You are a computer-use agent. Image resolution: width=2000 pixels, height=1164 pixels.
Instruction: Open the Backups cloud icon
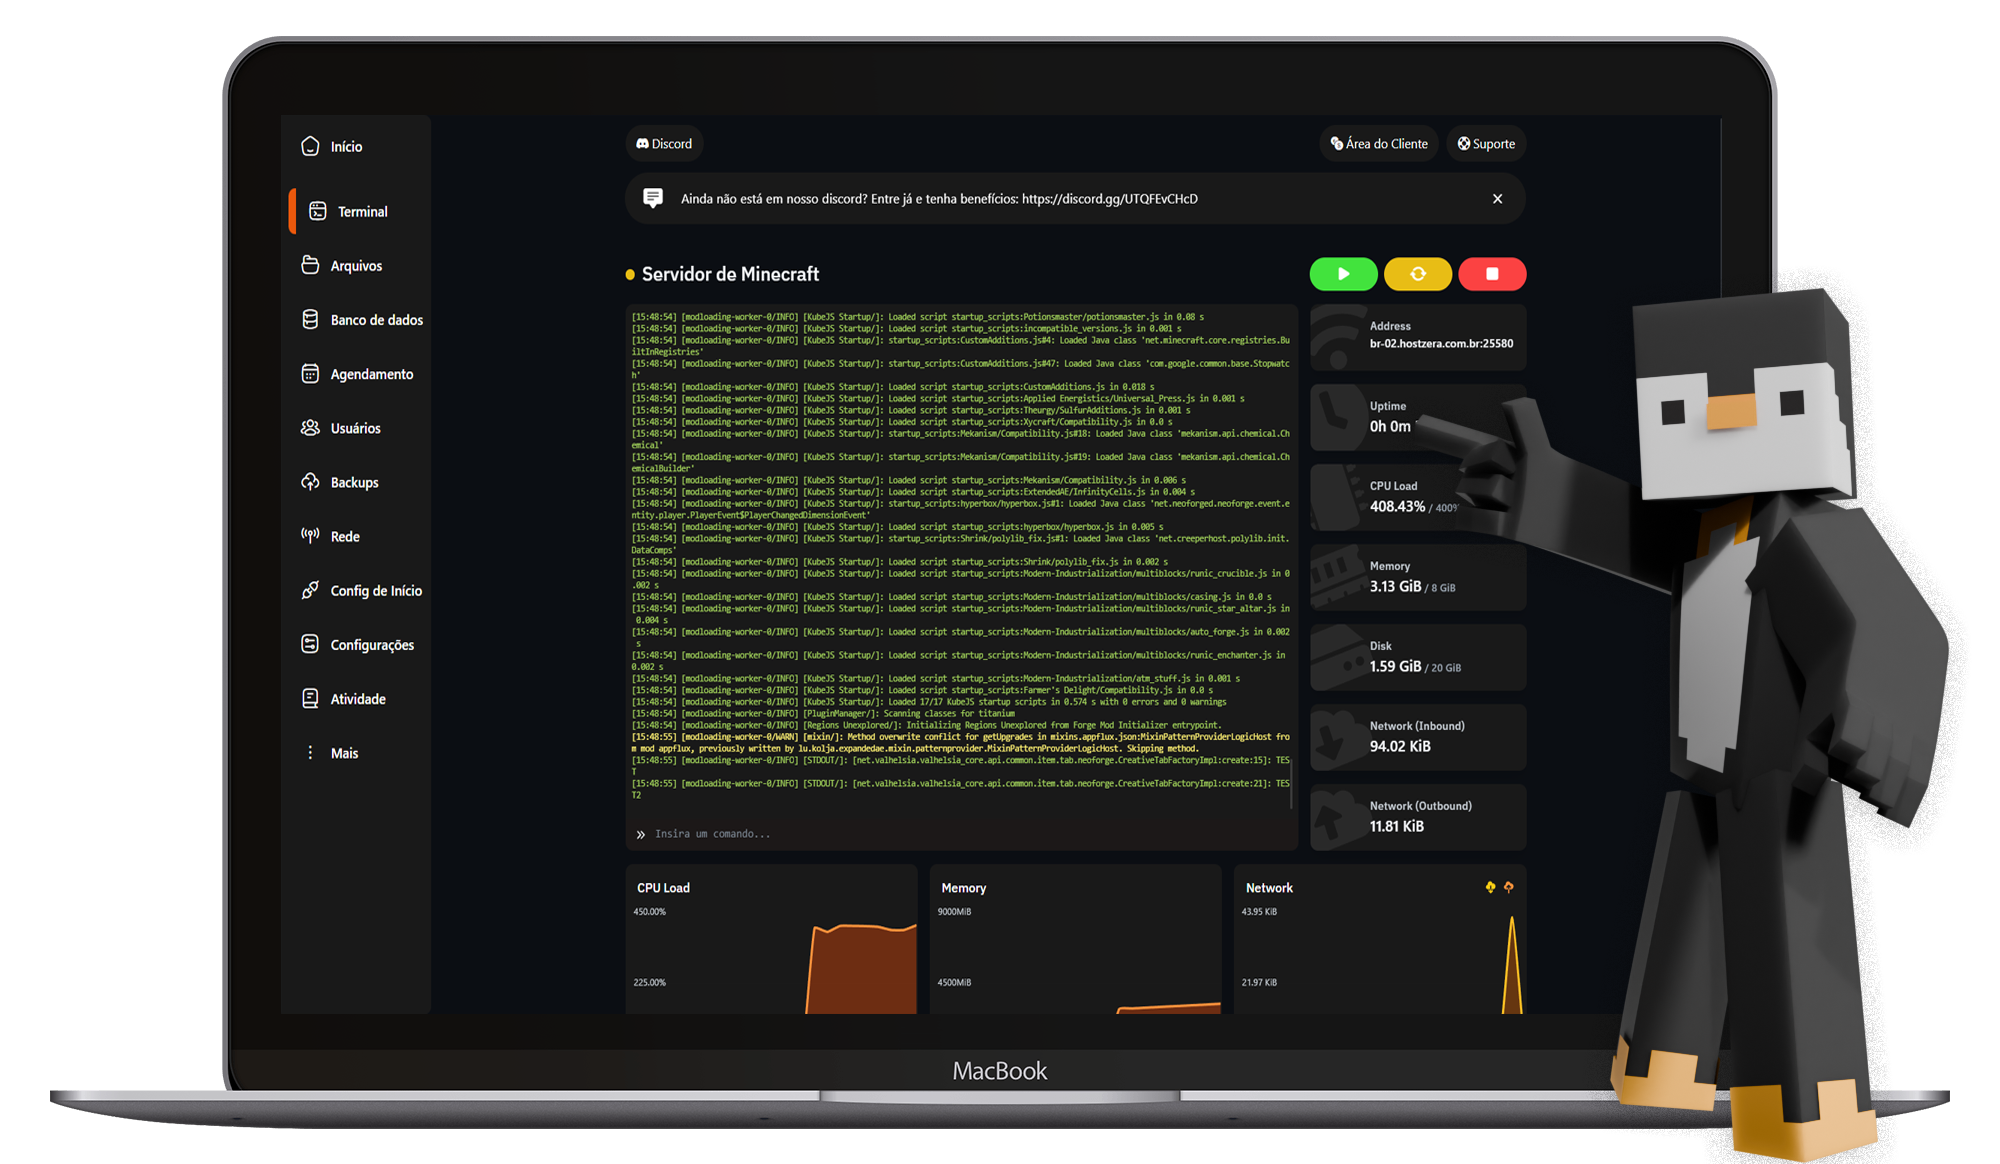(311, 482)
